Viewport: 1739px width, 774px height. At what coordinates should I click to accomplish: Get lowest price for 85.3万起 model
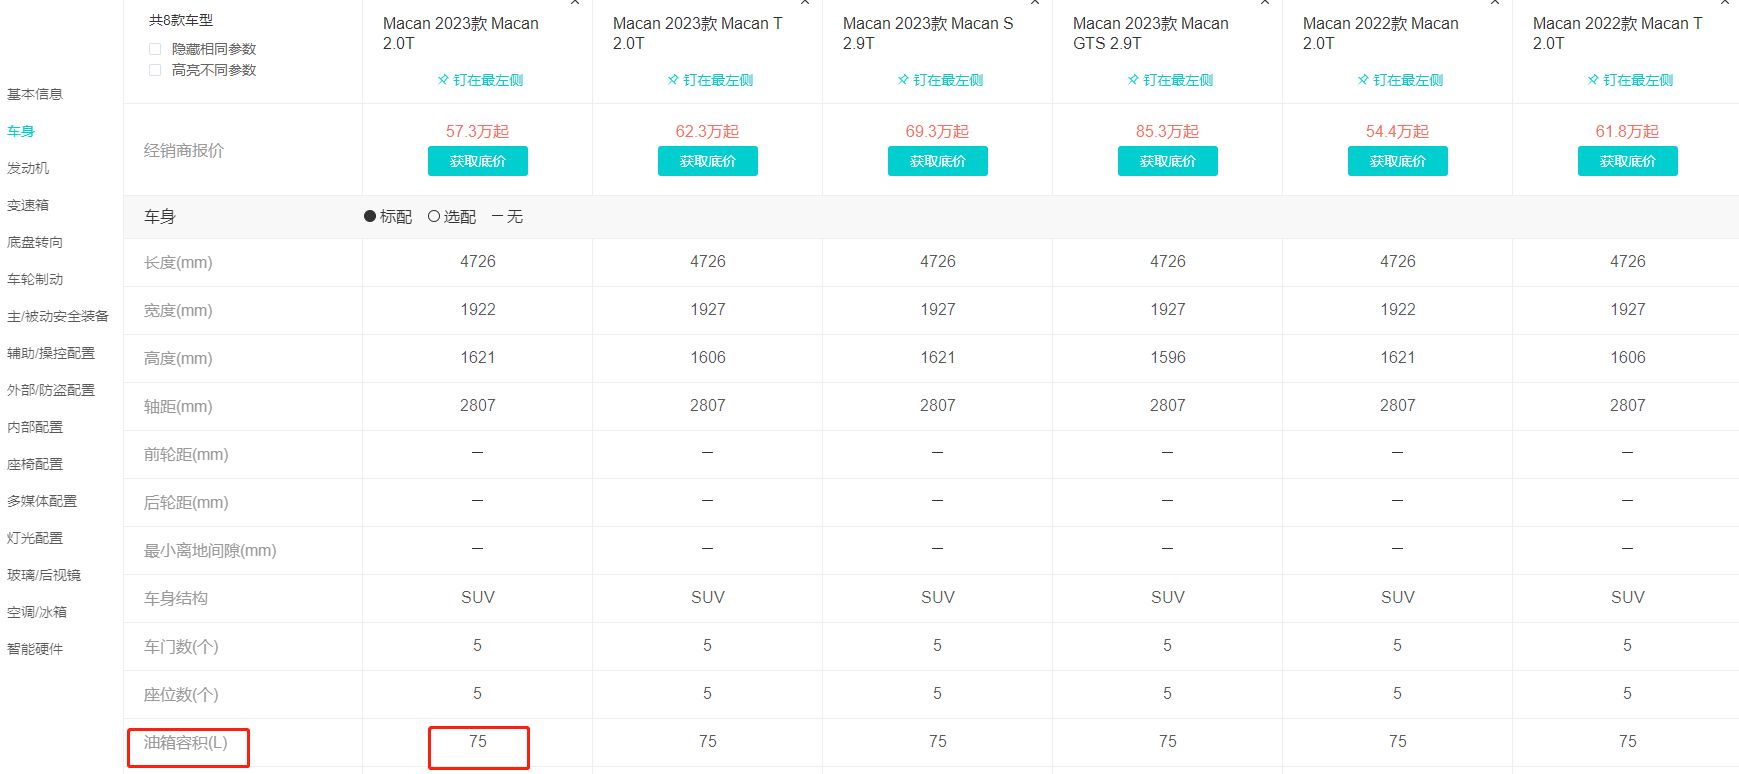coord(1168,161)
